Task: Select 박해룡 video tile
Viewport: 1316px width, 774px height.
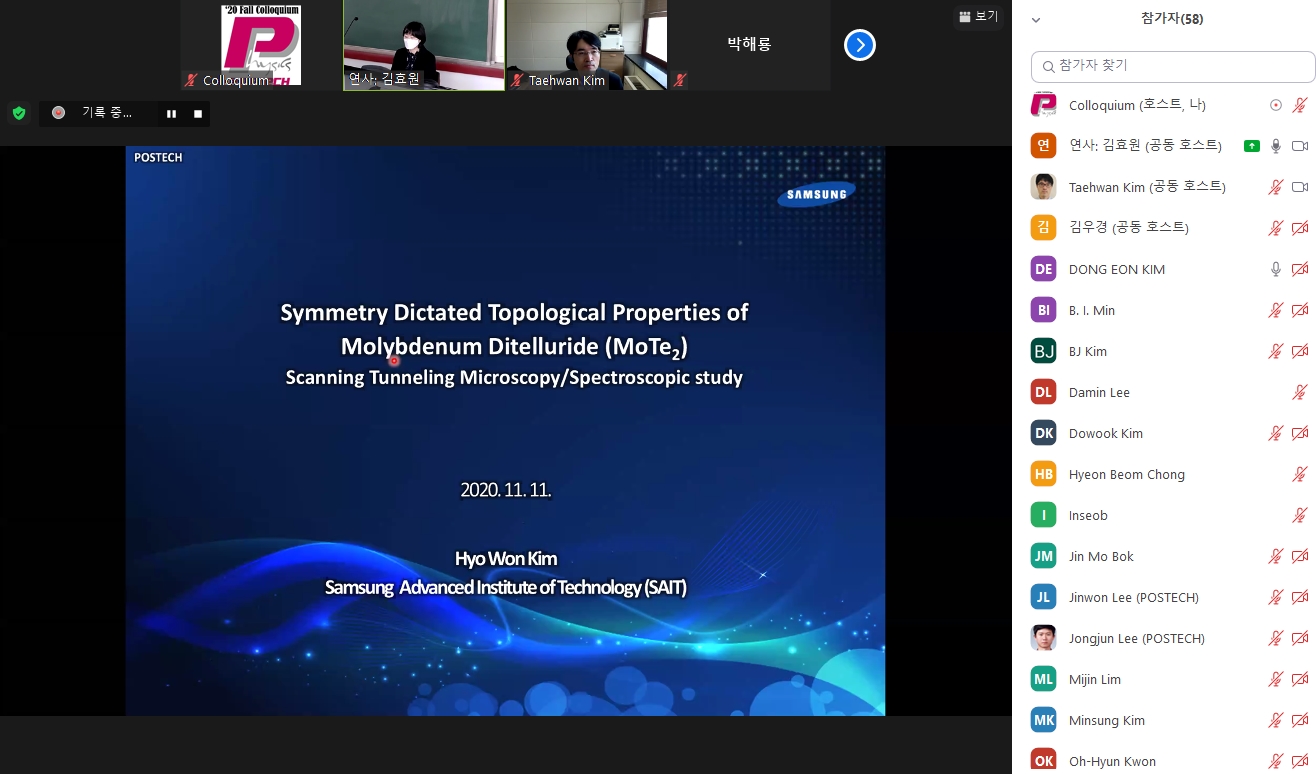Action: tap(749, 45)
